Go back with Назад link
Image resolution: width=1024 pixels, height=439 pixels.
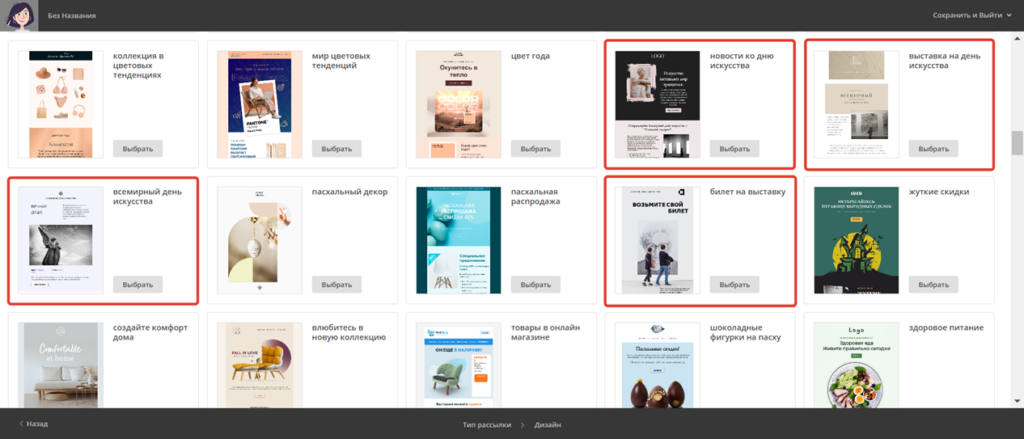coord(33,424)
